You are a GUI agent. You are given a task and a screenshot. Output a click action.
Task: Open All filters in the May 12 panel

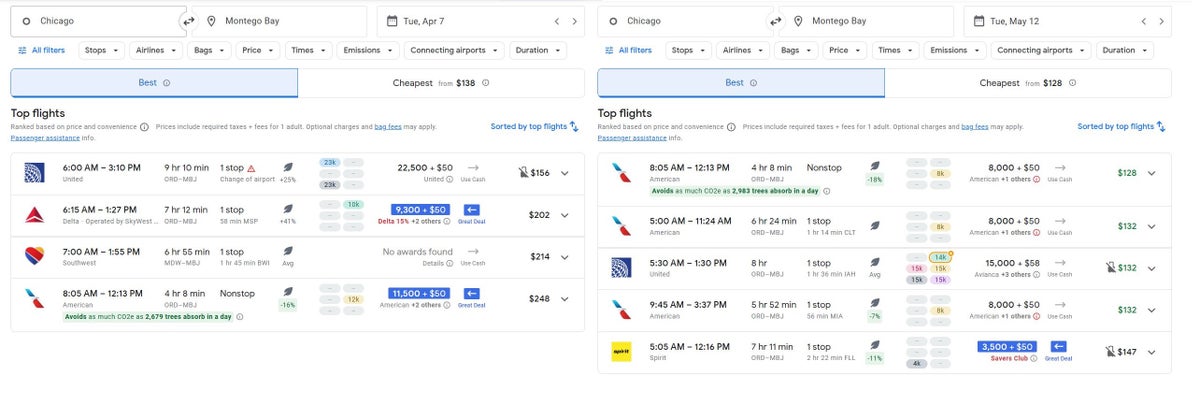[x=628, y=50]
